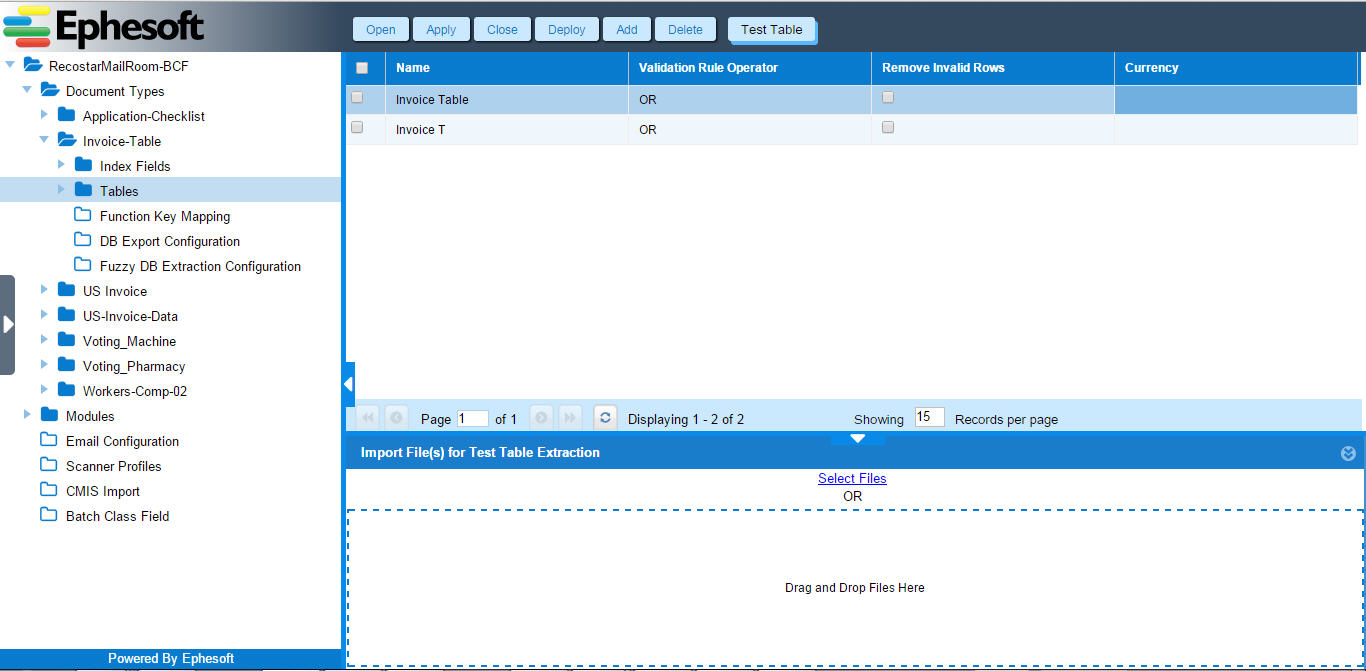Click the Modules folder icon
The width and height of the screenshot is (1366, 671).
(50, 416)
